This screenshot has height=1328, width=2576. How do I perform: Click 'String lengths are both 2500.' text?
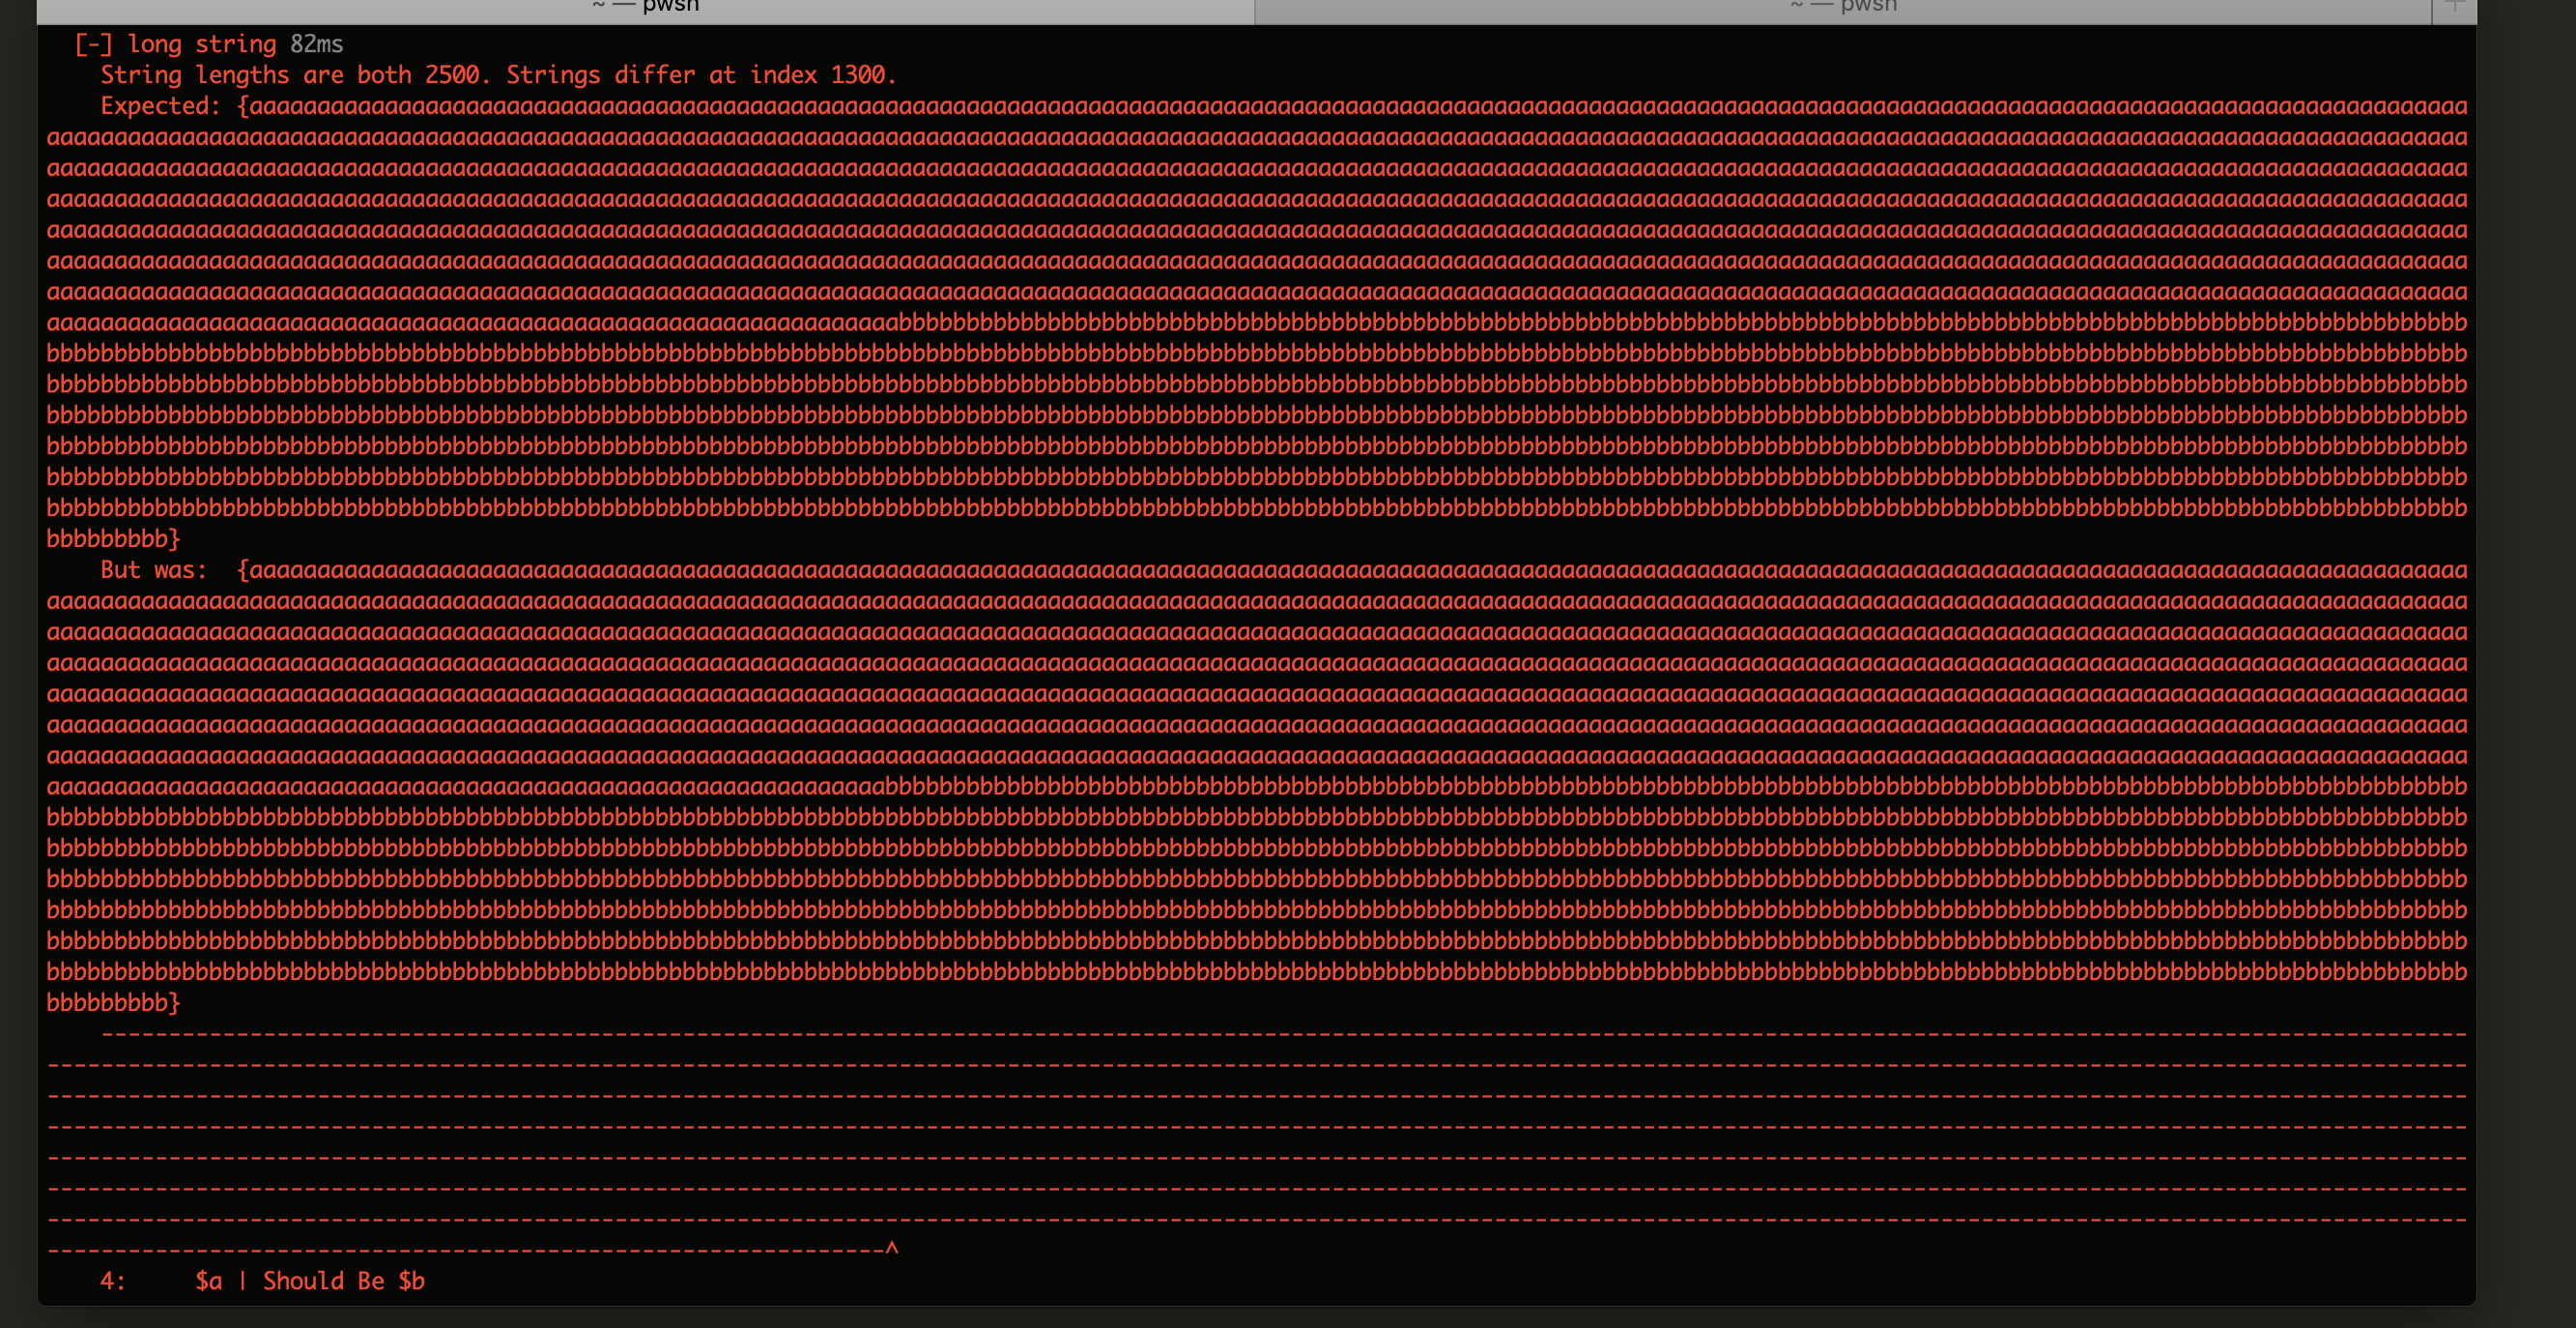click(x=296, y=75)
